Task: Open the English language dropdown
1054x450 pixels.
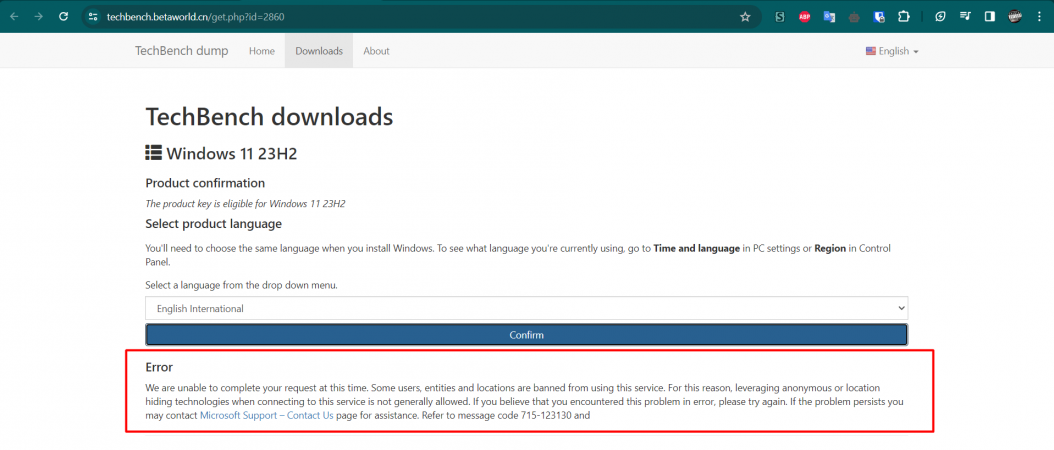Action: [x=892, y=51]
